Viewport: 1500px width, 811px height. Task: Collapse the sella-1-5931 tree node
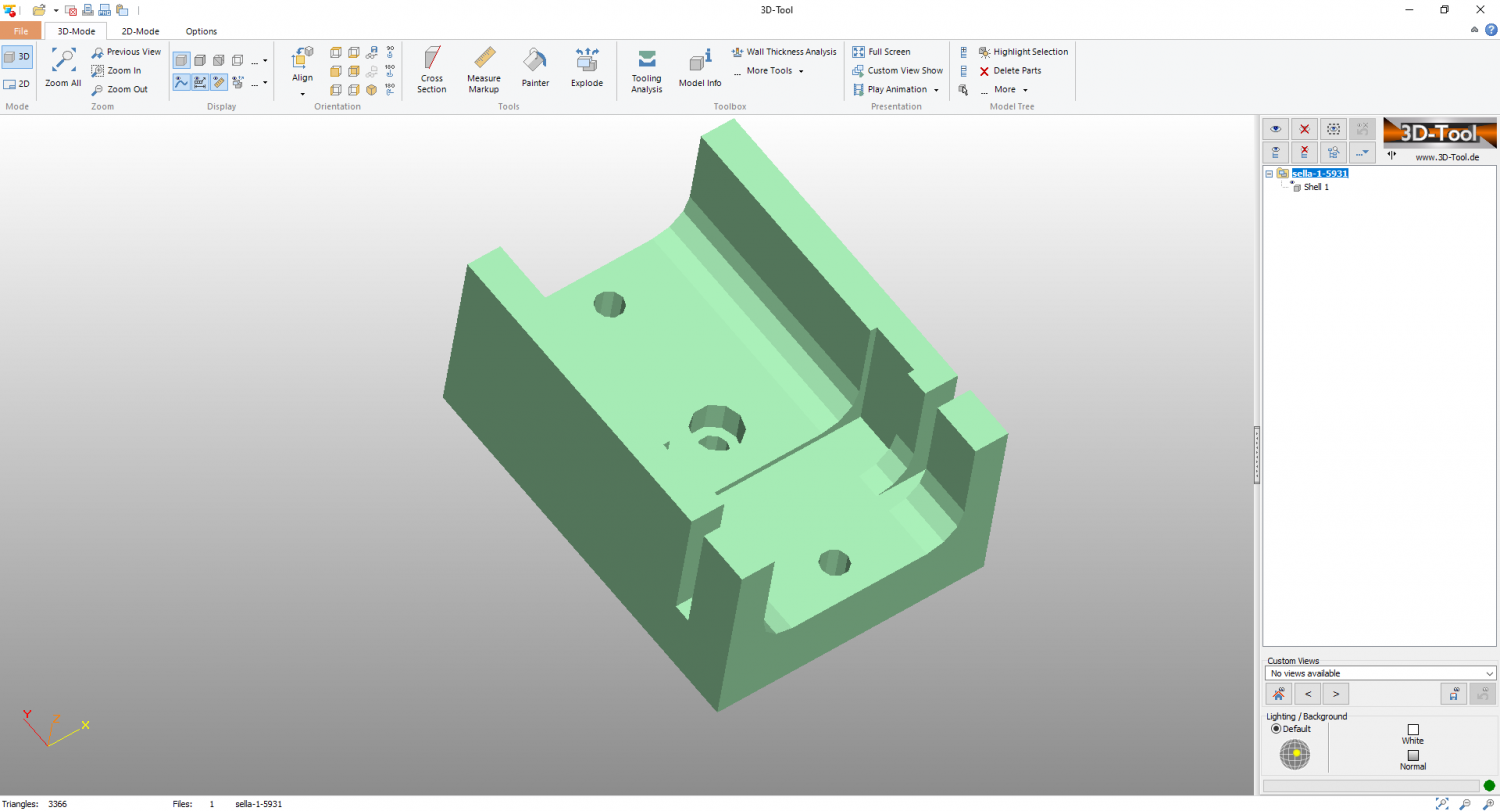1269,174
